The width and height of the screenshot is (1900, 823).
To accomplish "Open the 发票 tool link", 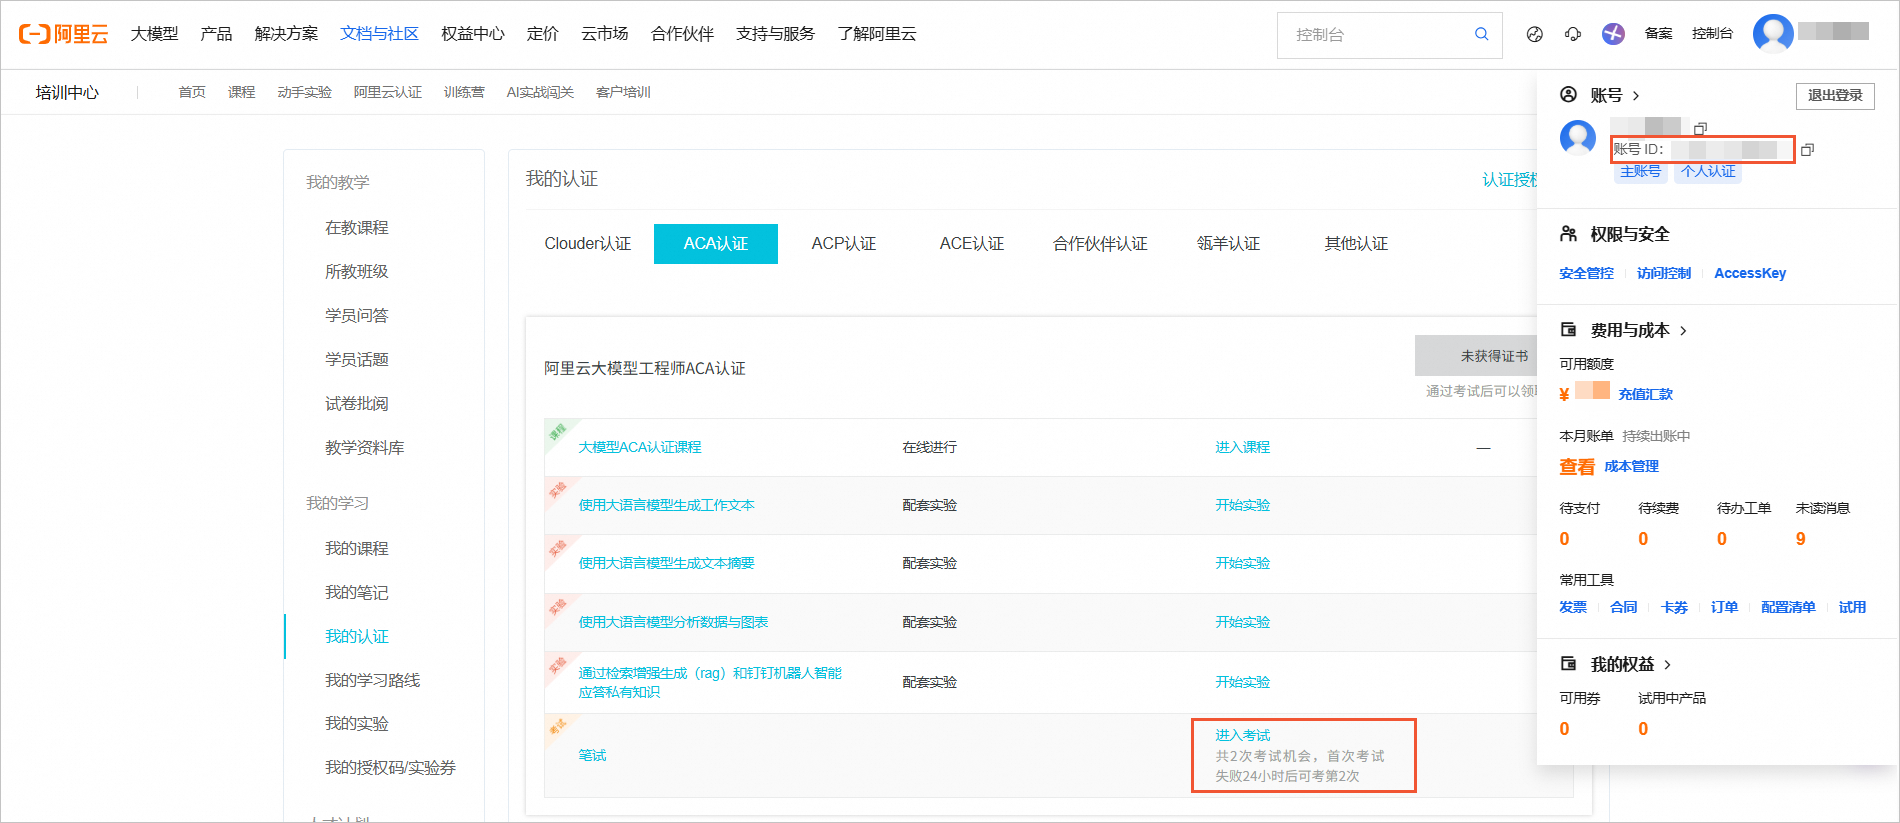I will coord(1573,607).
